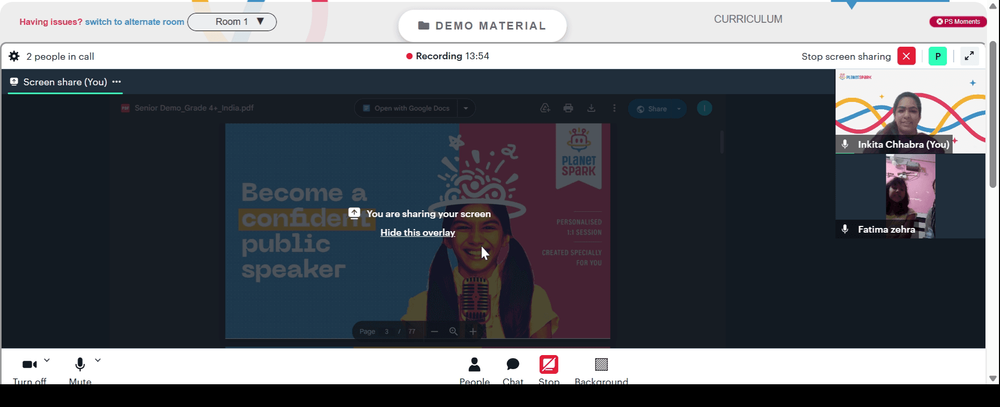Click add to Drive icon in PDF viewer

545,108
